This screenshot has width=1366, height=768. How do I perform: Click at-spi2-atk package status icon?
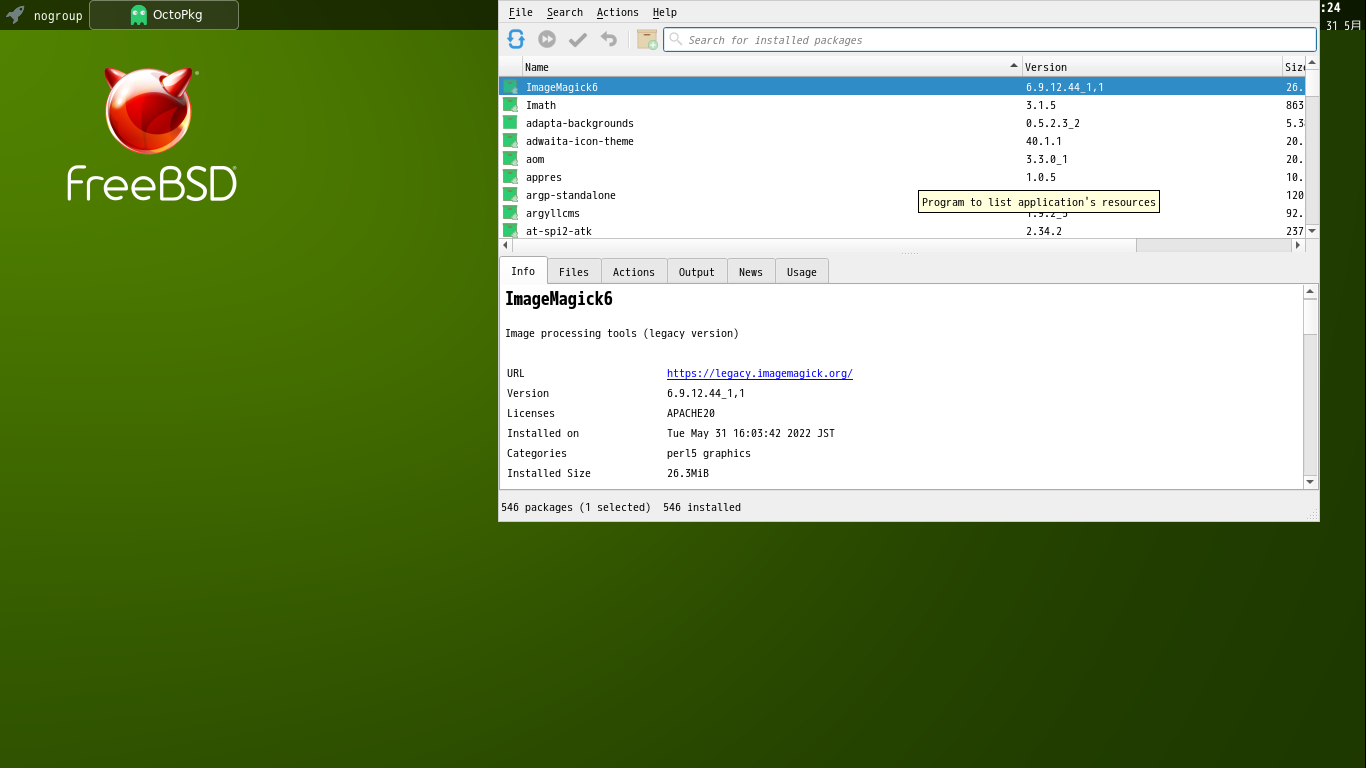tap(510, 230)
